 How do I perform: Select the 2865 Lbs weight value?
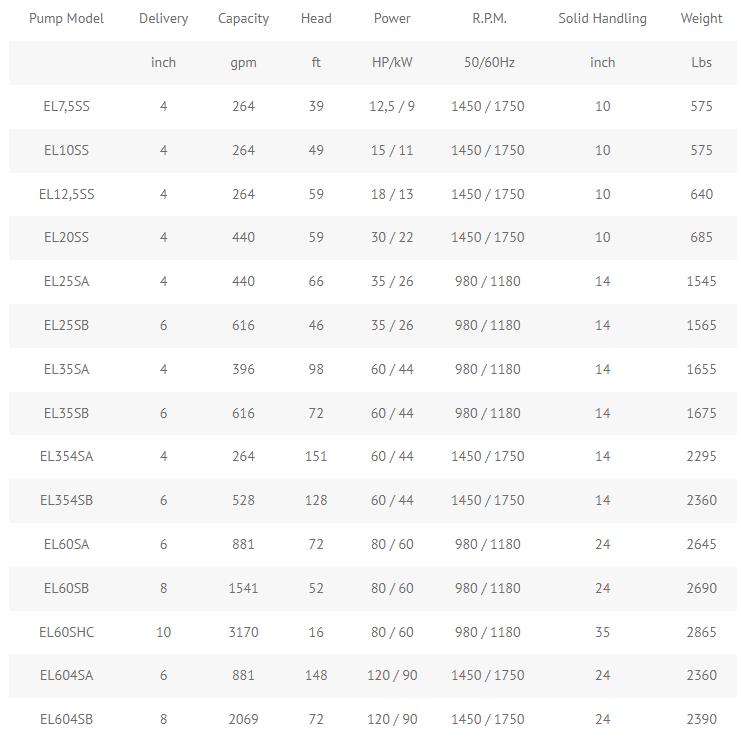pyautogui.click(x=701, y=632)
